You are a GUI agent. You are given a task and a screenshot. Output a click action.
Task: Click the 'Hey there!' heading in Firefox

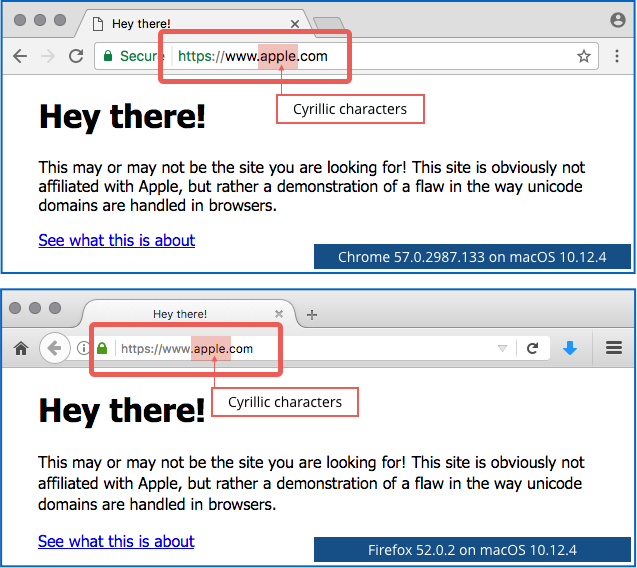(x=122, y=411)
